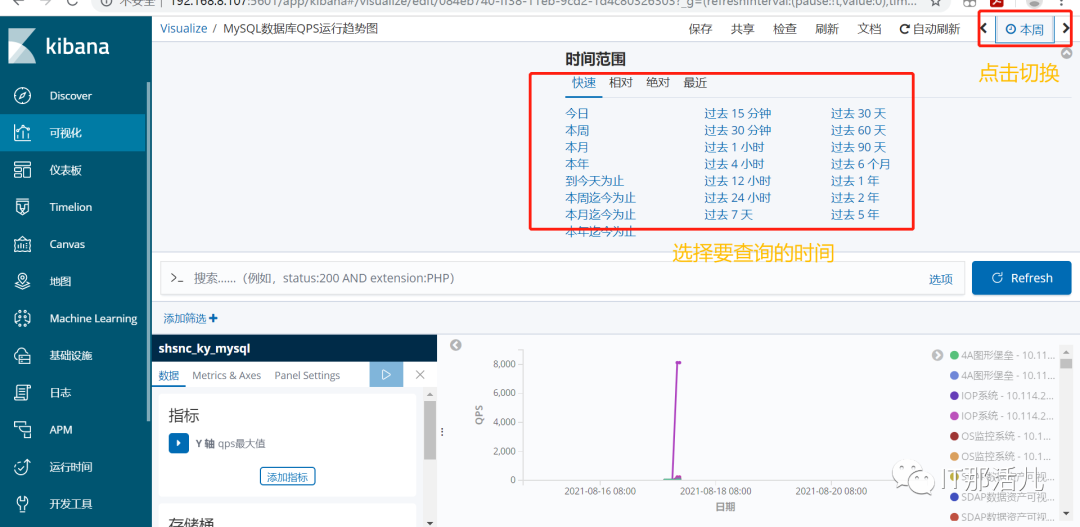The width and height of the screenshot is (1080, 527).
Task: Click legend list scrollbar
Action: [1066, 365]
